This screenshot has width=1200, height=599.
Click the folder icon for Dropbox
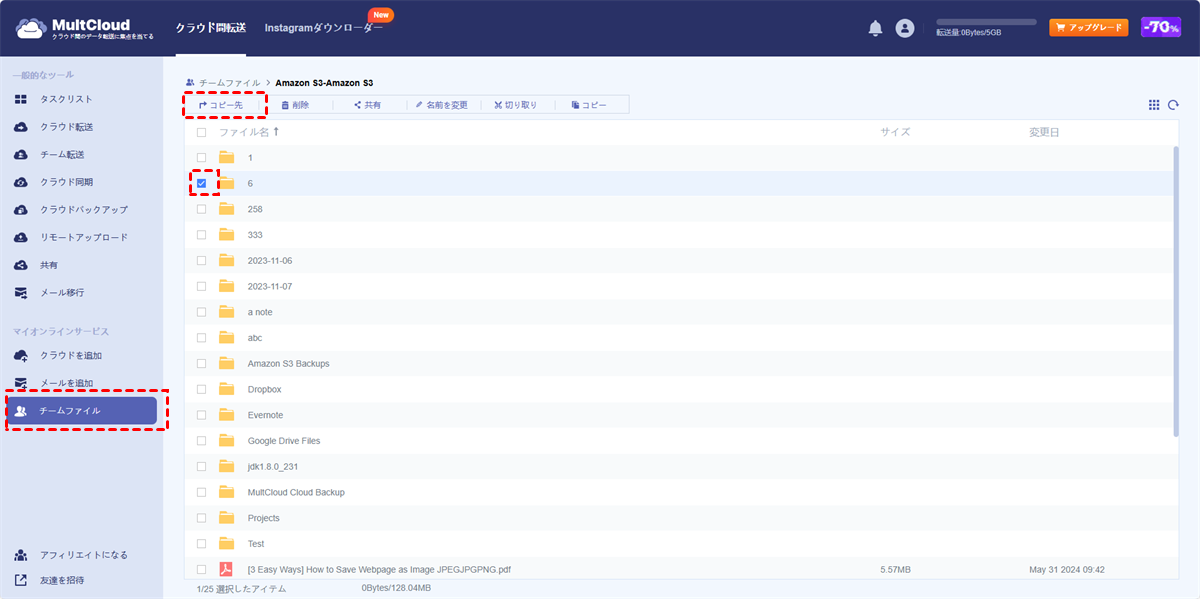tap(227, 389)
